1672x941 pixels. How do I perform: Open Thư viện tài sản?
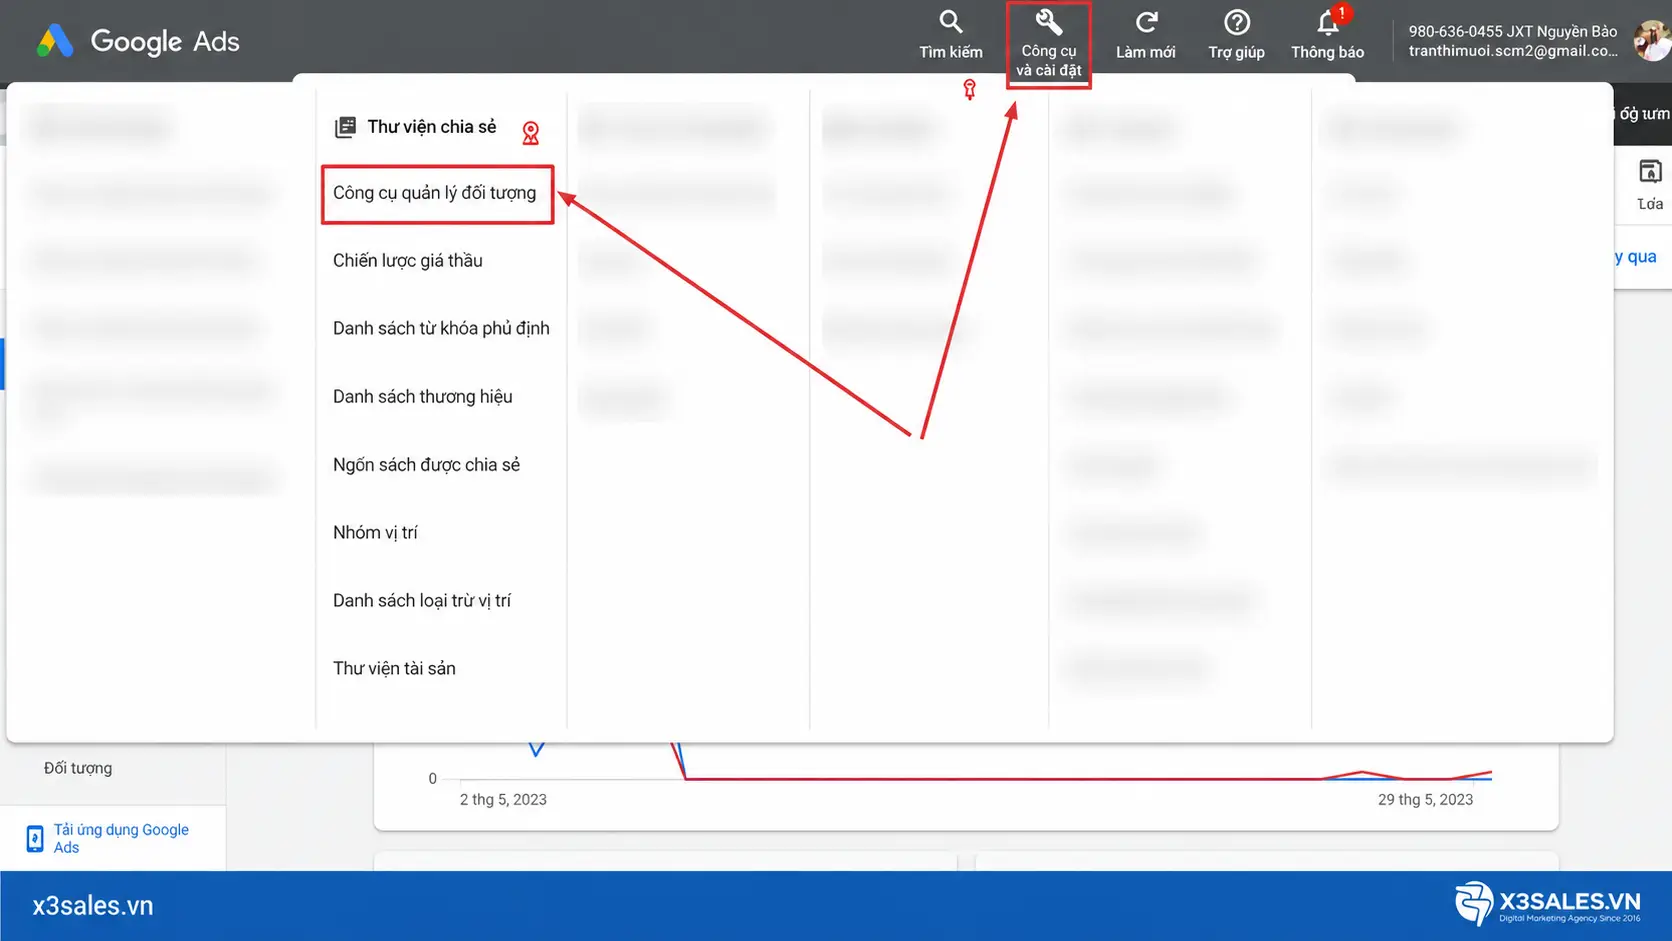point(395,668)
